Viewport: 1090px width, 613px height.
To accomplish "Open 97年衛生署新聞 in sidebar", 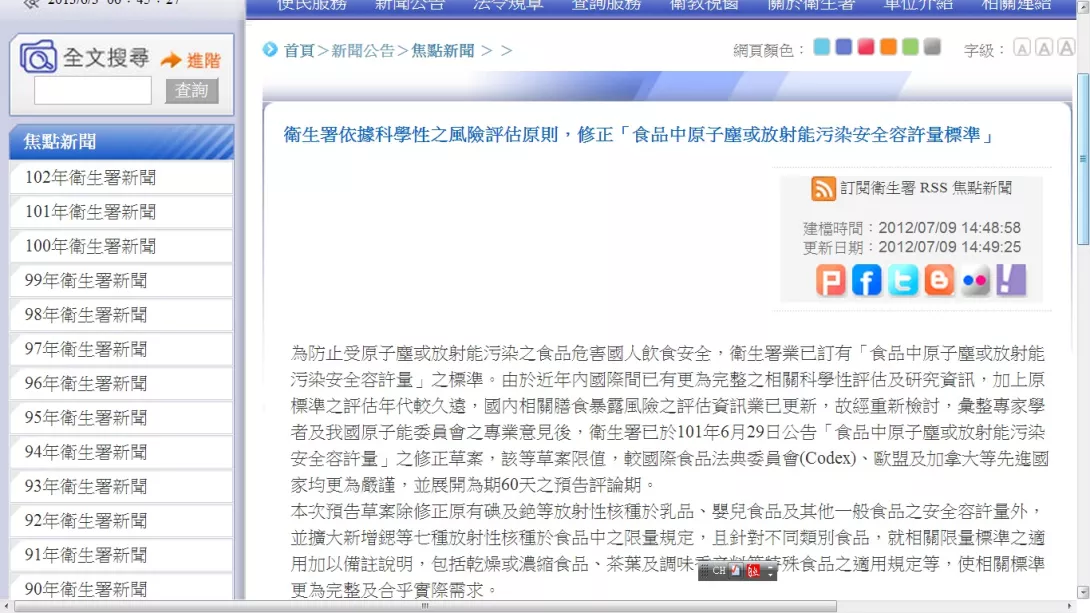I will pyautogui.click(x=122, y=349).
